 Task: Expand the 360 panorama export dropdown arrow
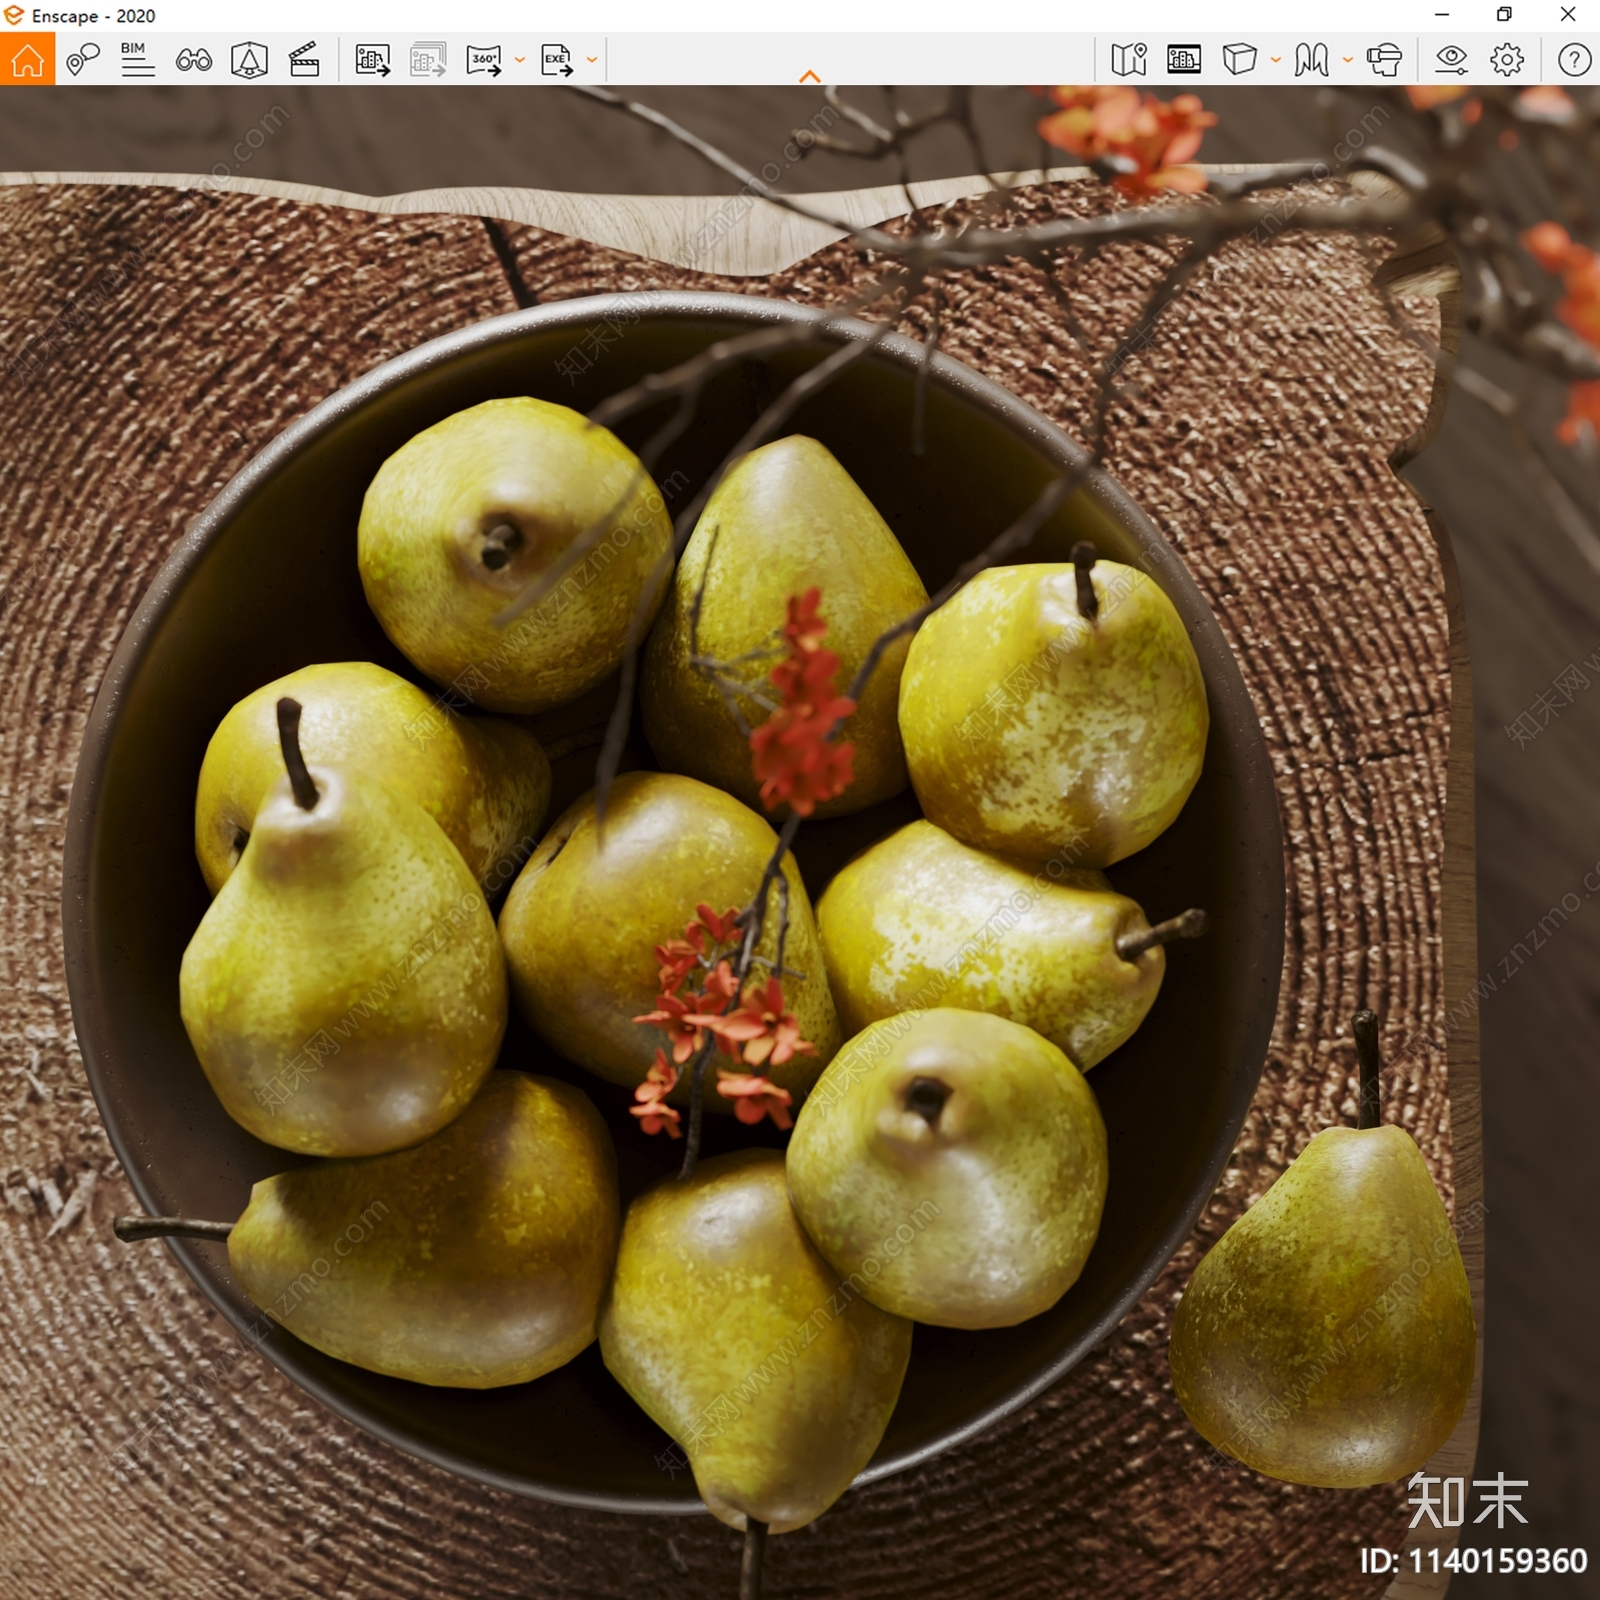(519, 60)
